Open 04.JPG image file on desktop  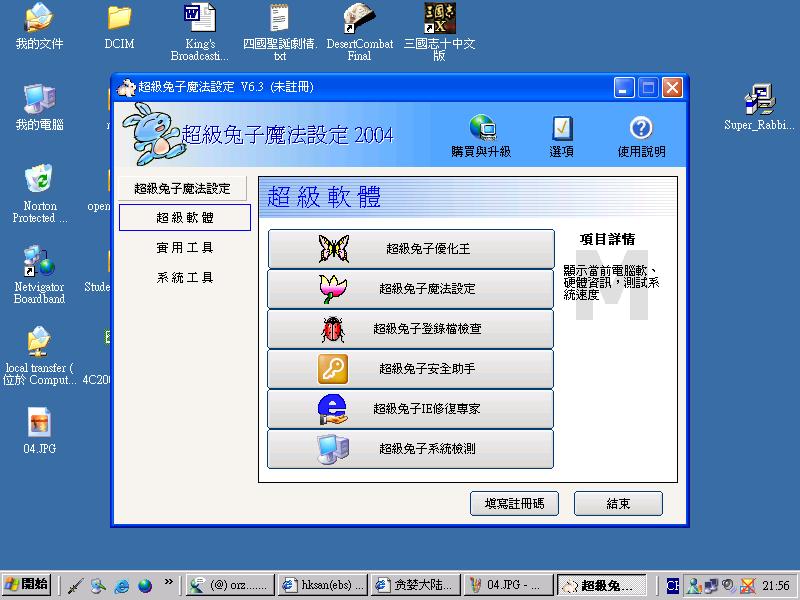39,431
